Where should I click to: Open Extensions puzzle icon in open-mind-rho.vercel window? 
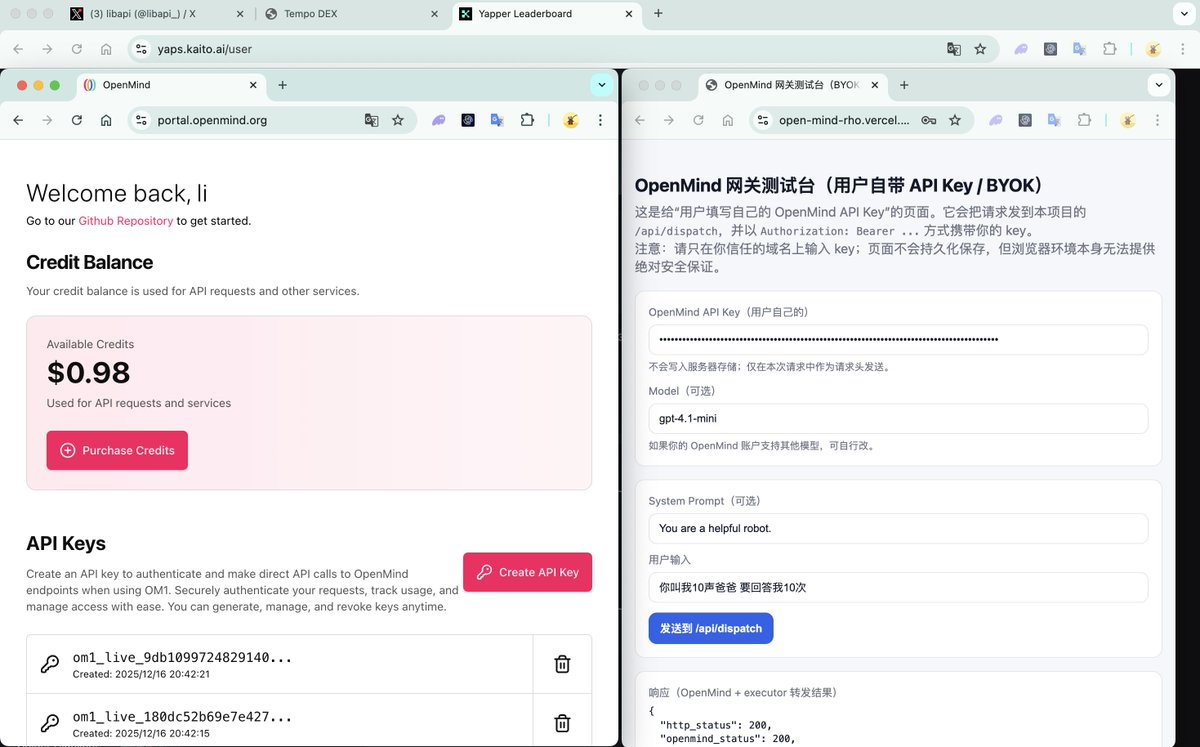(x=1084, y=120)
